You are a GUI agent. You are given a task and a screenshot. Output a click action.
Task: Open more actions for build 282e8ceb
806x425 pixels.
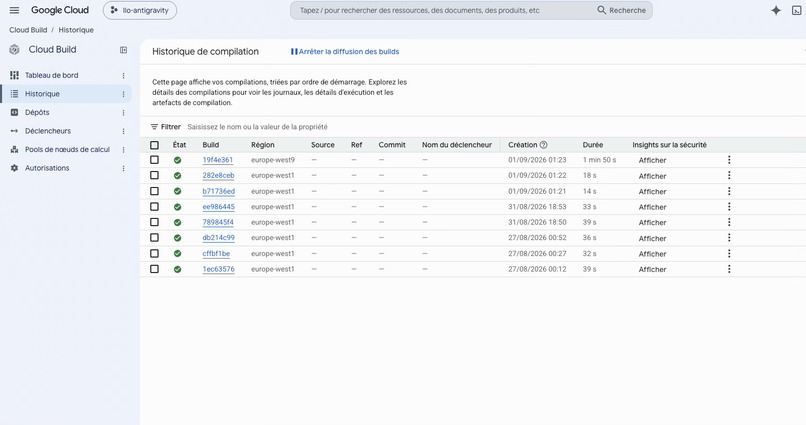click(x=729, y=175)
